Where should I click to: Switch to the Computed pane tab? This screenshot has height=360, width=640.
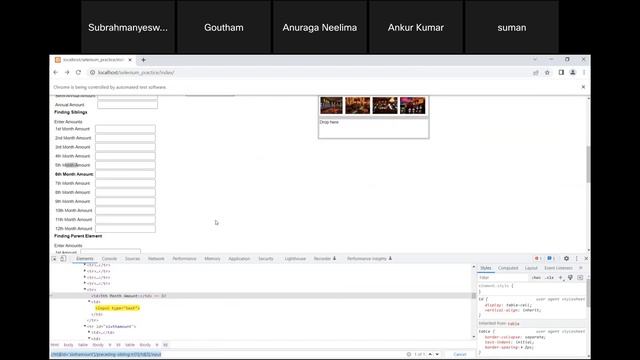click(508, 268)
